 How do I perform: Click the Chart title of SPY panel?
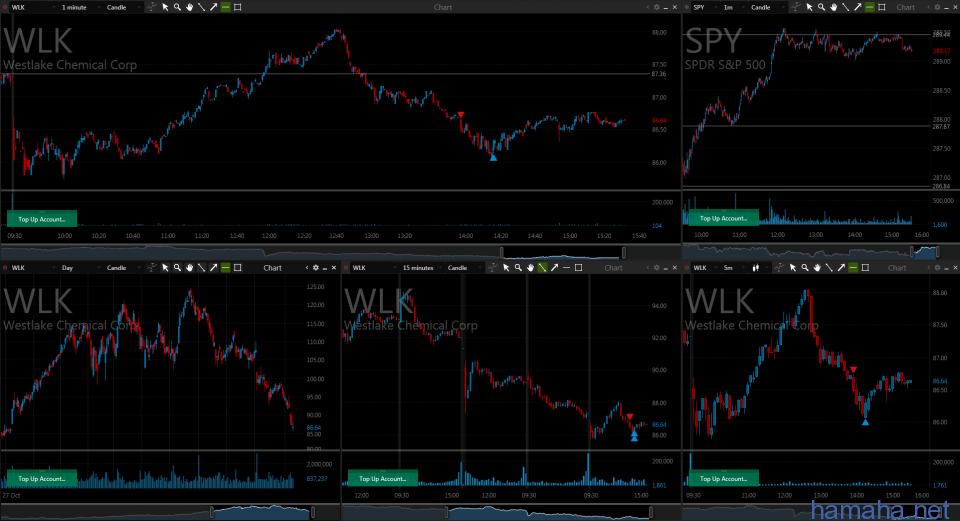(906, 7)
